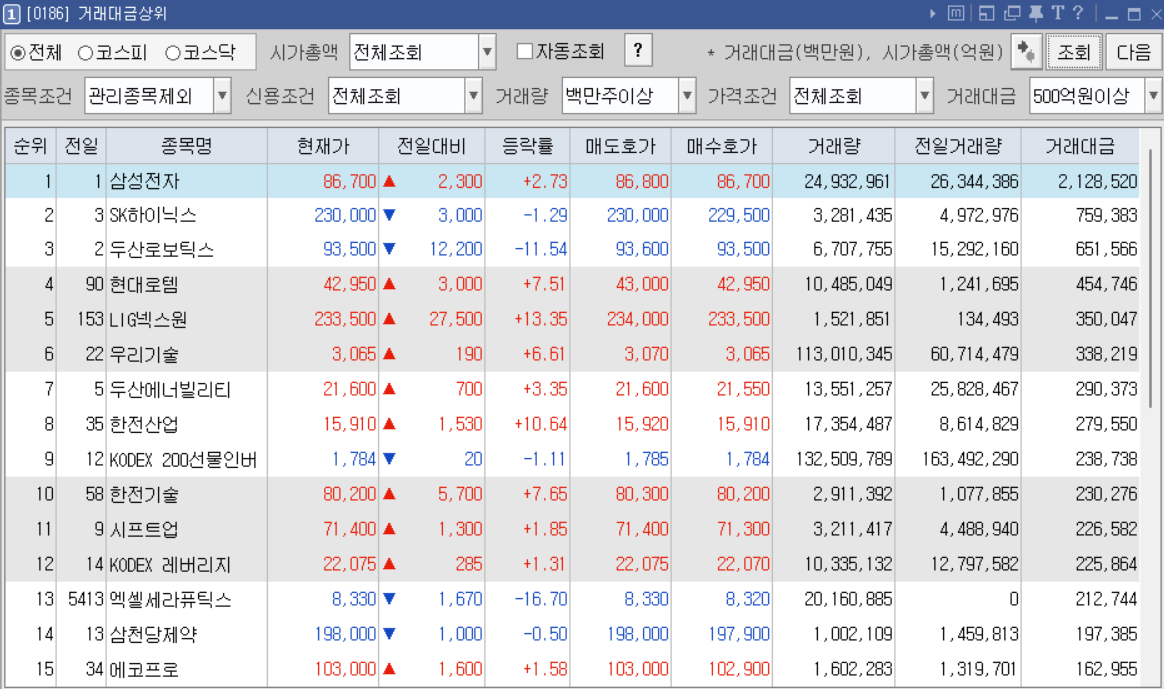Enable the 자동조회 checkbox
1164x689 pixels.
coord(524,50)
